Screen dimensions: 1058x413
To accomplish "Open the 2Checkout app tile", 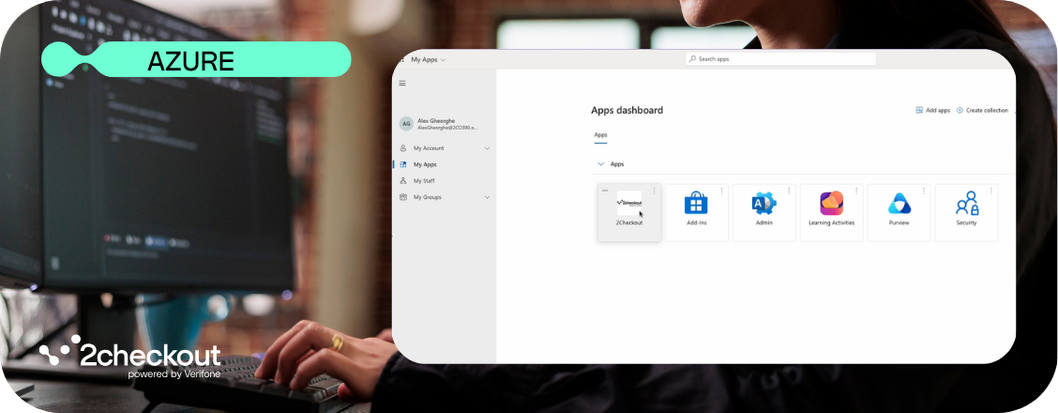I will tap(629, 213).
